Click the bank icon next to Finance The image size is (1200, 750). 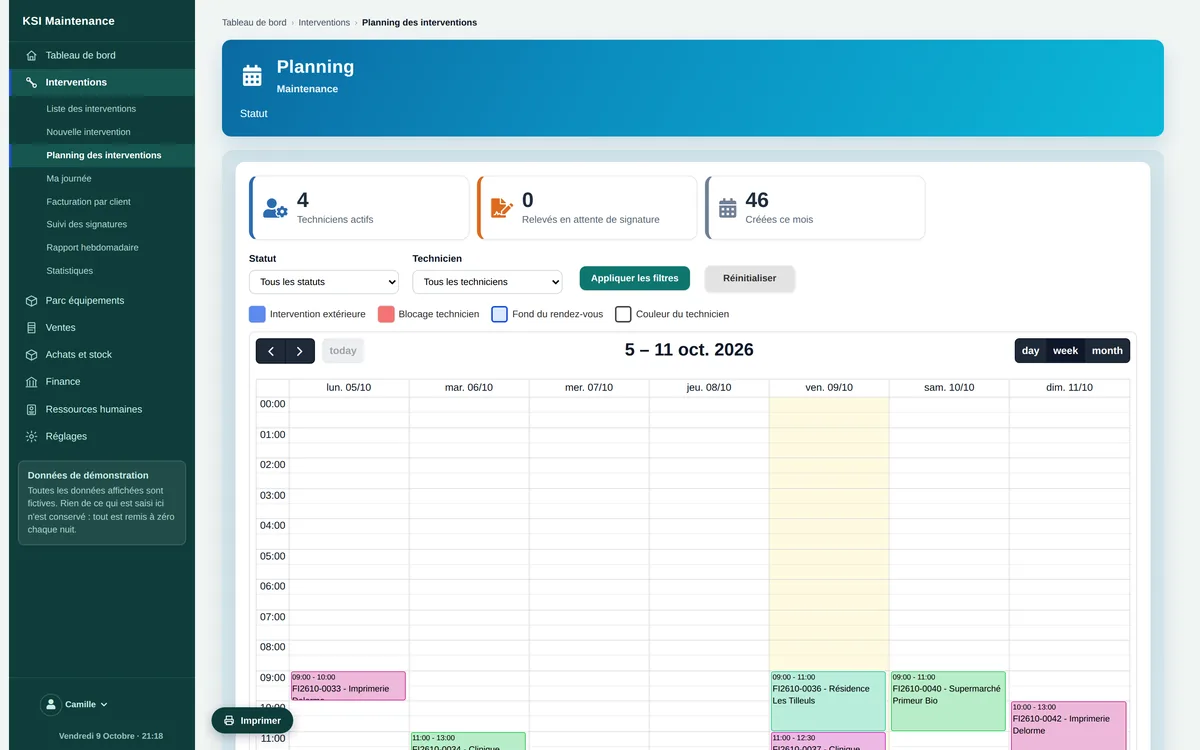31,382
